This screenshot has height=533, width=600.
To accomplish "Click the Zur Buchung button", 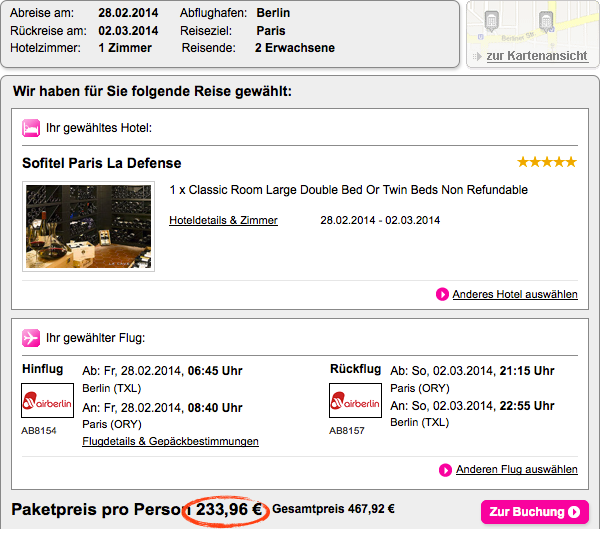I will (x=535, y=512).
